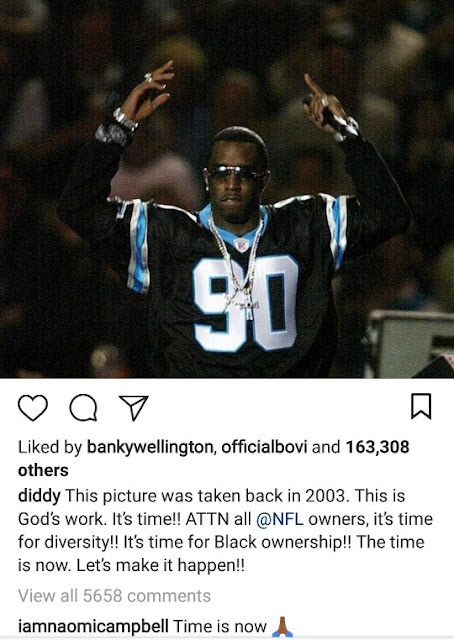Share the post using the paper plane icon
This screenshot has height=640, width=454.
point(134,407)
